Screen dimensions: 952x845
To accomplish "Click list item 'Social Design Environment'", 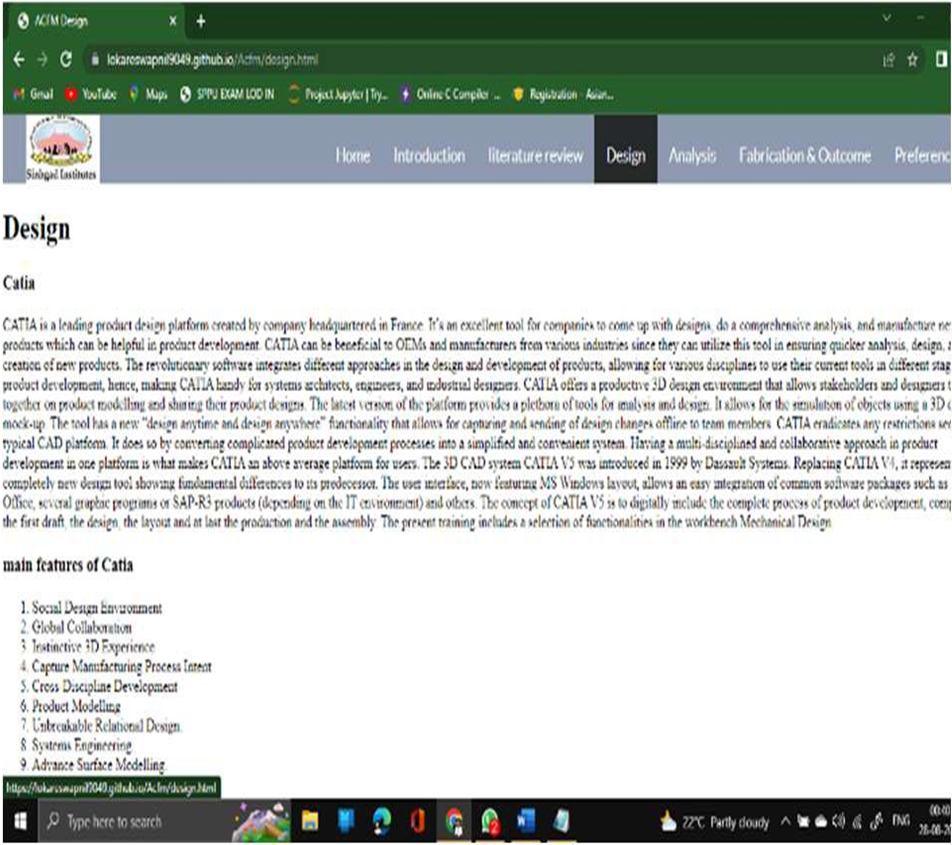I will 97,608.
